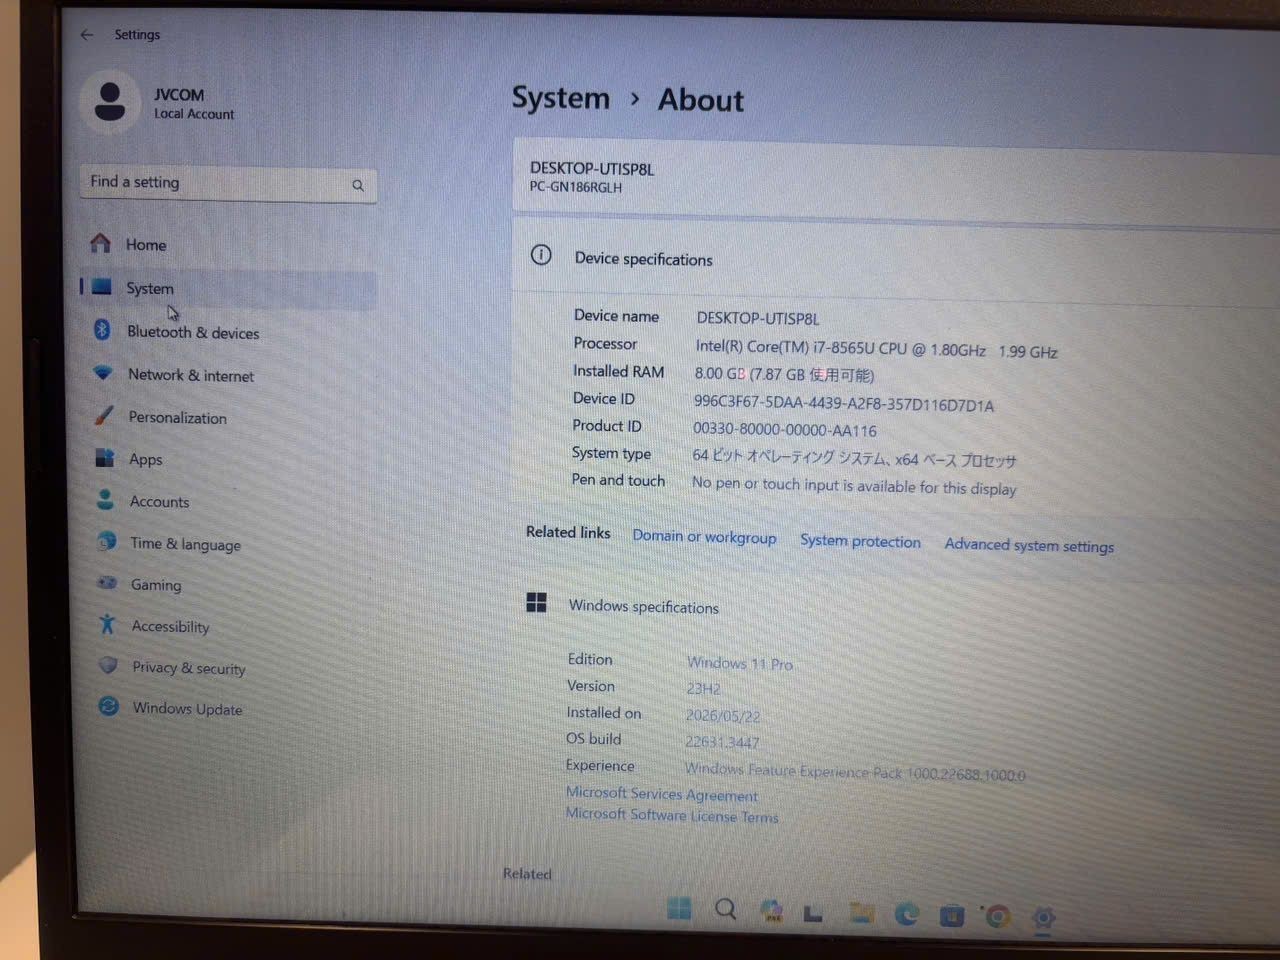Open Microsoft Store from the taskbar

coord(952,915)
